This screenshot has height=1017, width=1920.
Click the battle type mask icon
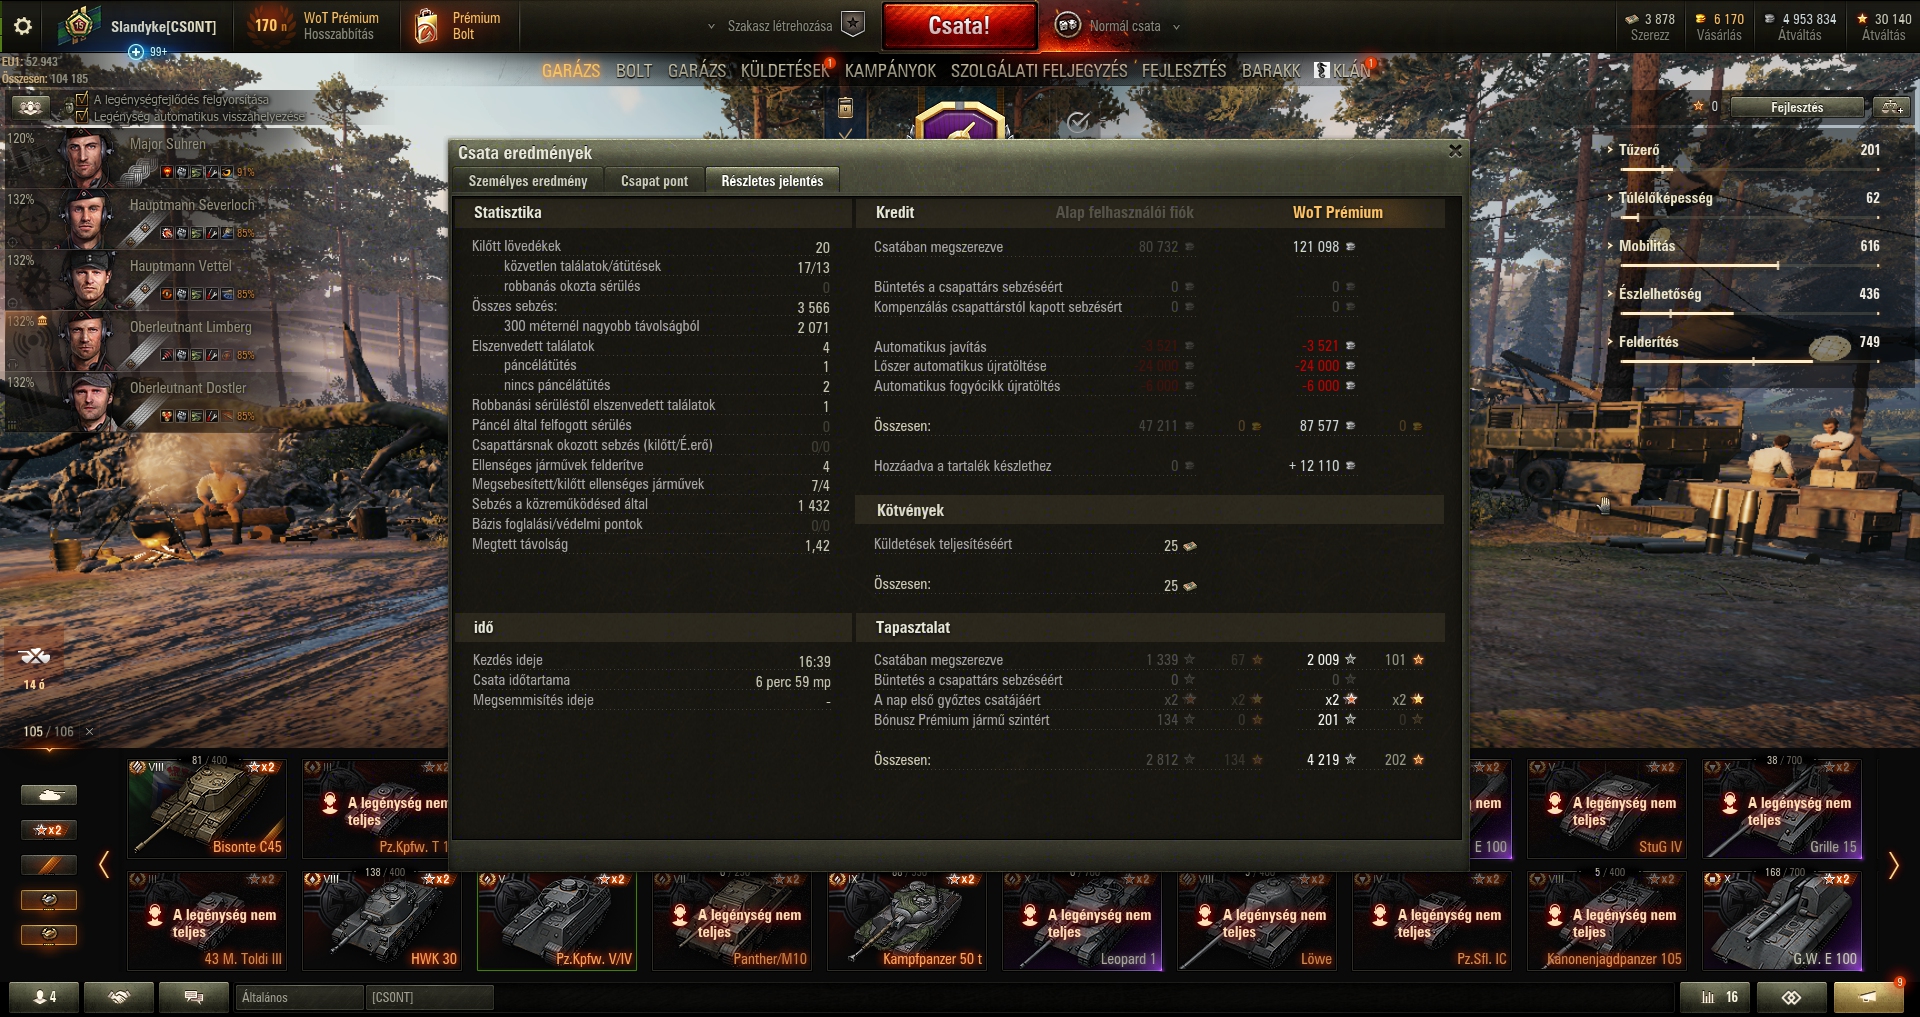[1068, 26]
